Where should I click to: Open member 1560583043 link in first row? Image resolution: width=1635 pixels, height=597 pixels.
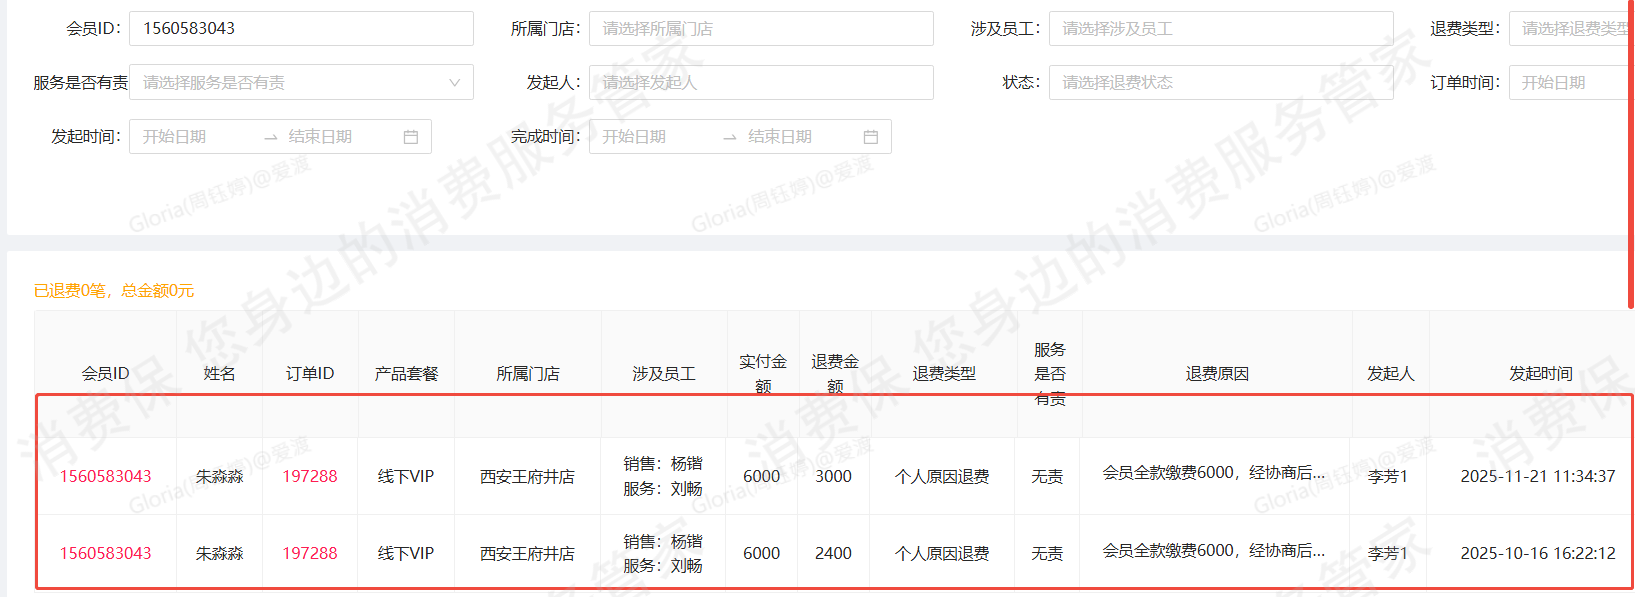(105, 476)
